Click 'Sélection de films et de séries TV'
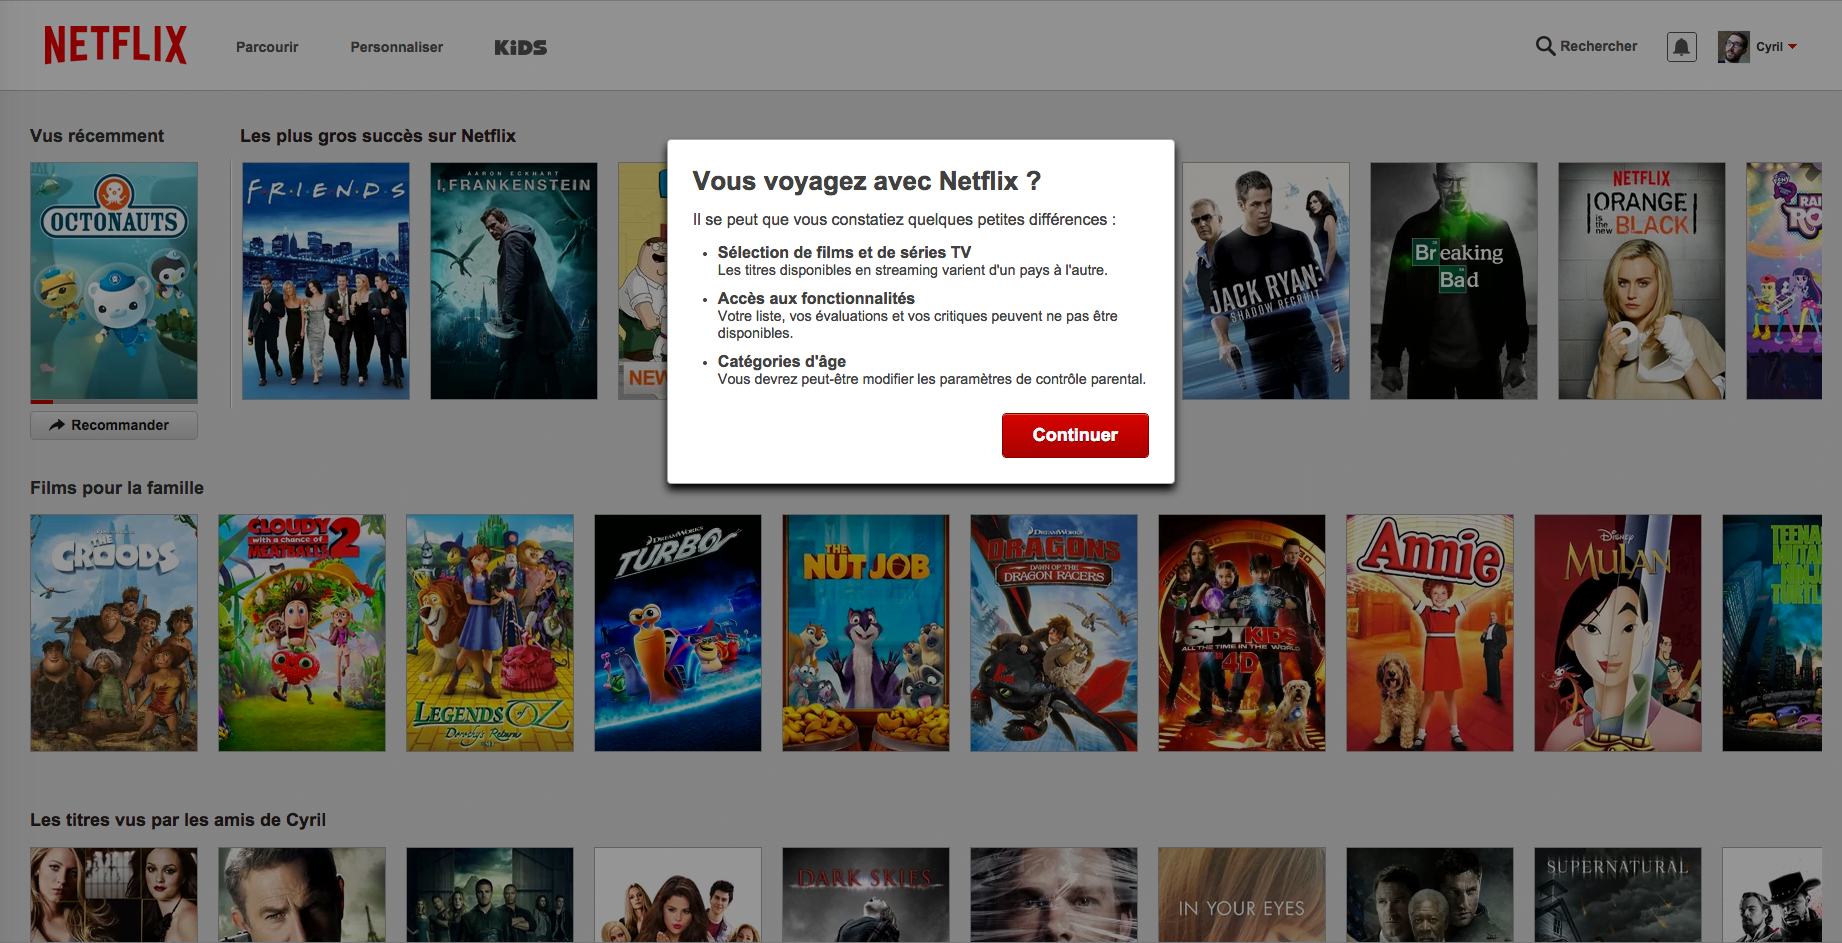1842x943 pixels. (x=844, y=252)
